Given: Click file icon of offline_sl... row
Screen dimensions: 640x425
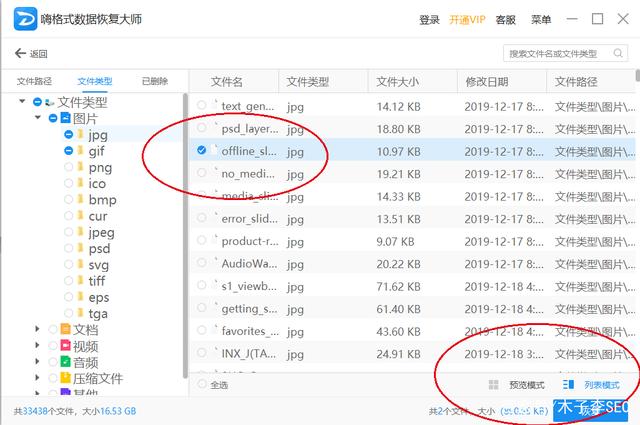Looking at the screenshot, I should coord(214,150).
